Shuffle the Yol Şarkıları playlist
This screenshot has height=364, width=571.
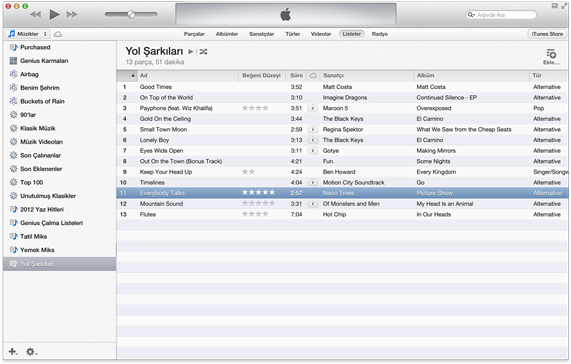coord(204,52)
